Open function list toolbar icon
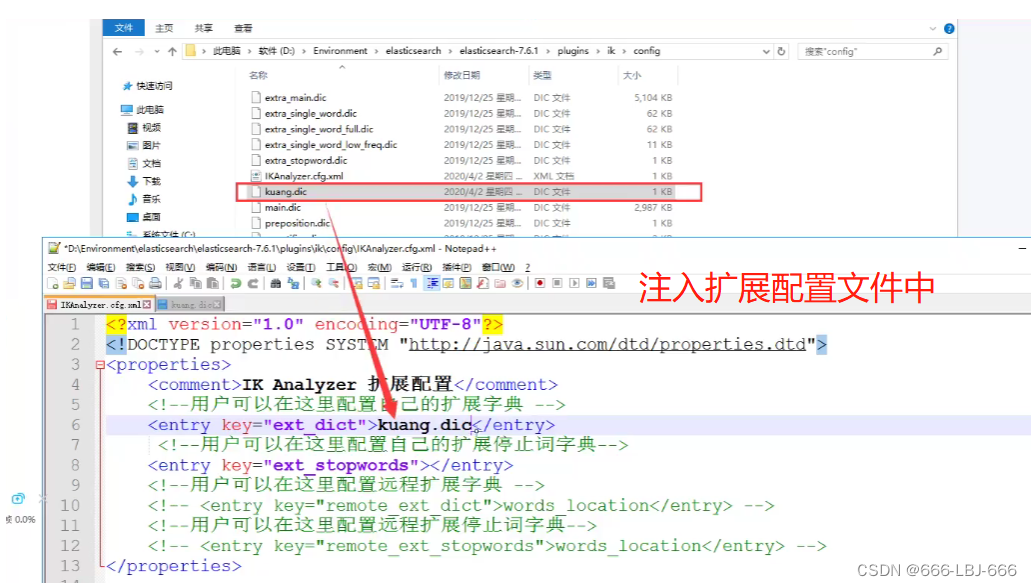The width and height of the screenshot is (1032, 586). click(x=482, y=283)
